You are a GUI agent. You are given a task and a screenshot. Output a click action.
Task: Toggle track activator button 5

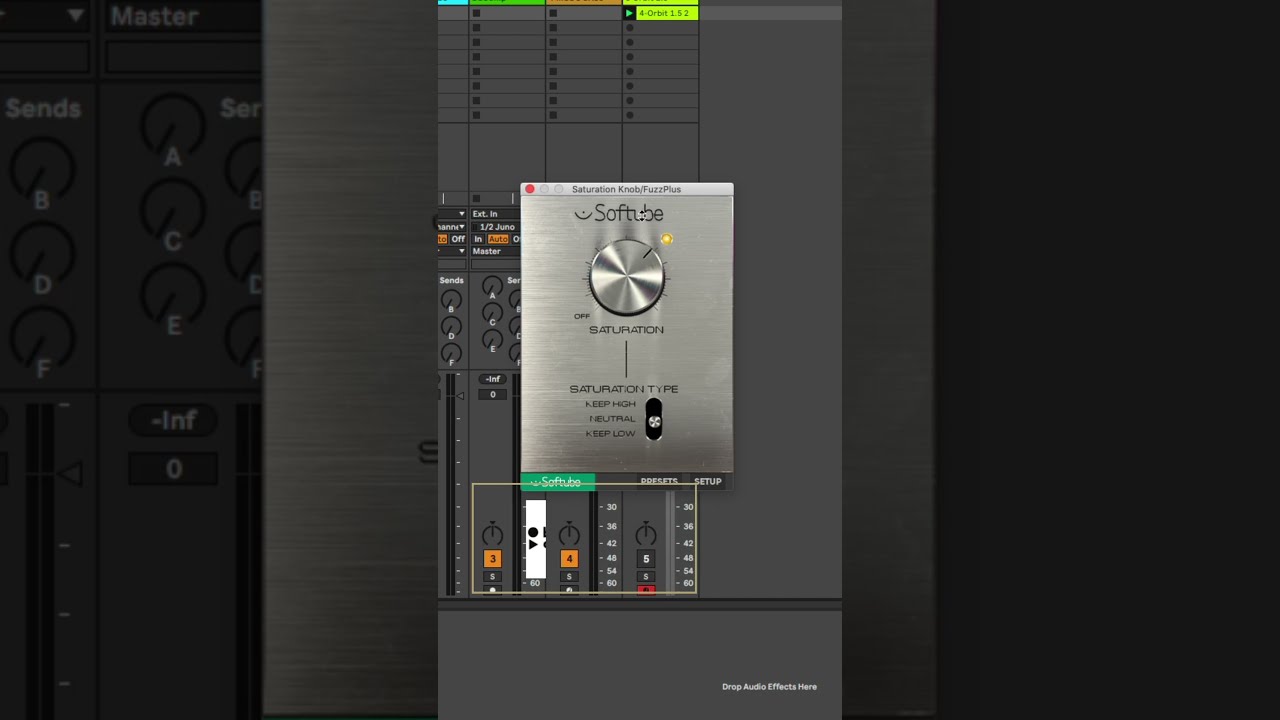click(646, 559)
